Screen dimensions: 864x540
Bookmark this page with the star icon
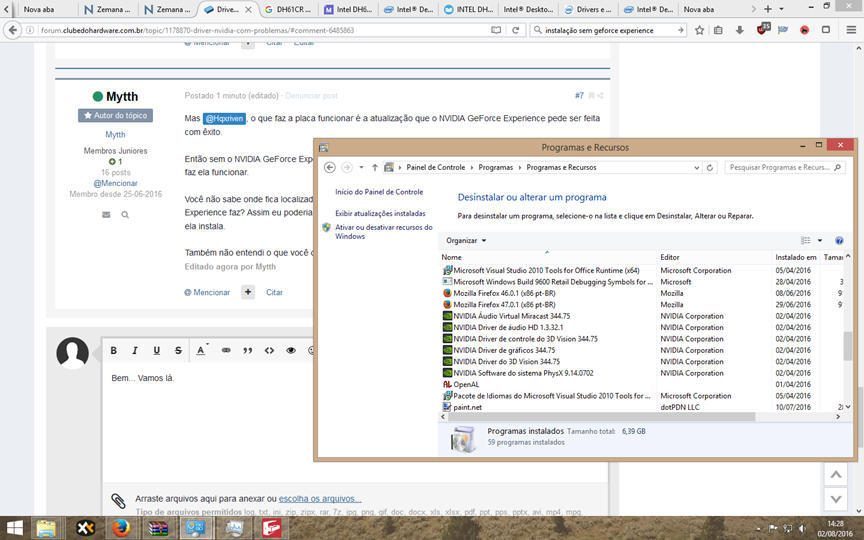click(x=699, y=30)
